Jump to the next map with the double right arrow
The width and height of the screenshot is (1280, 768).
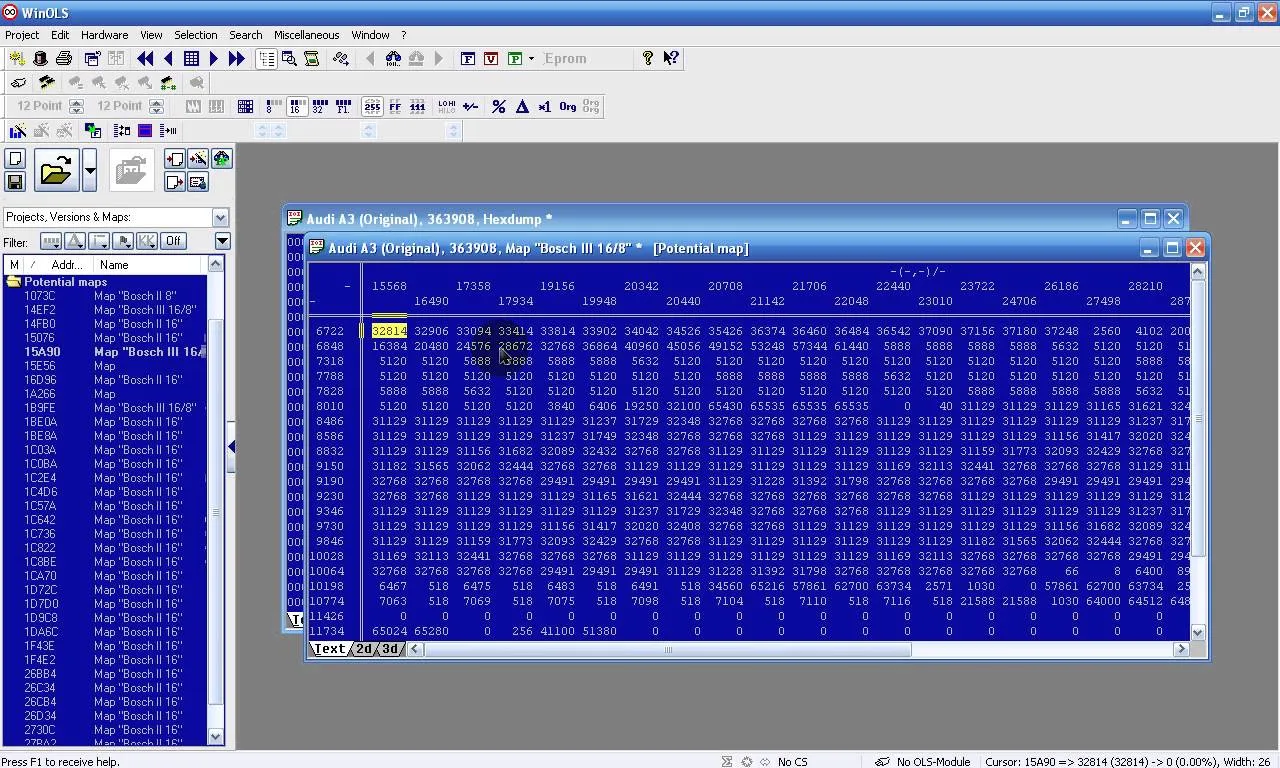point(236,59)
